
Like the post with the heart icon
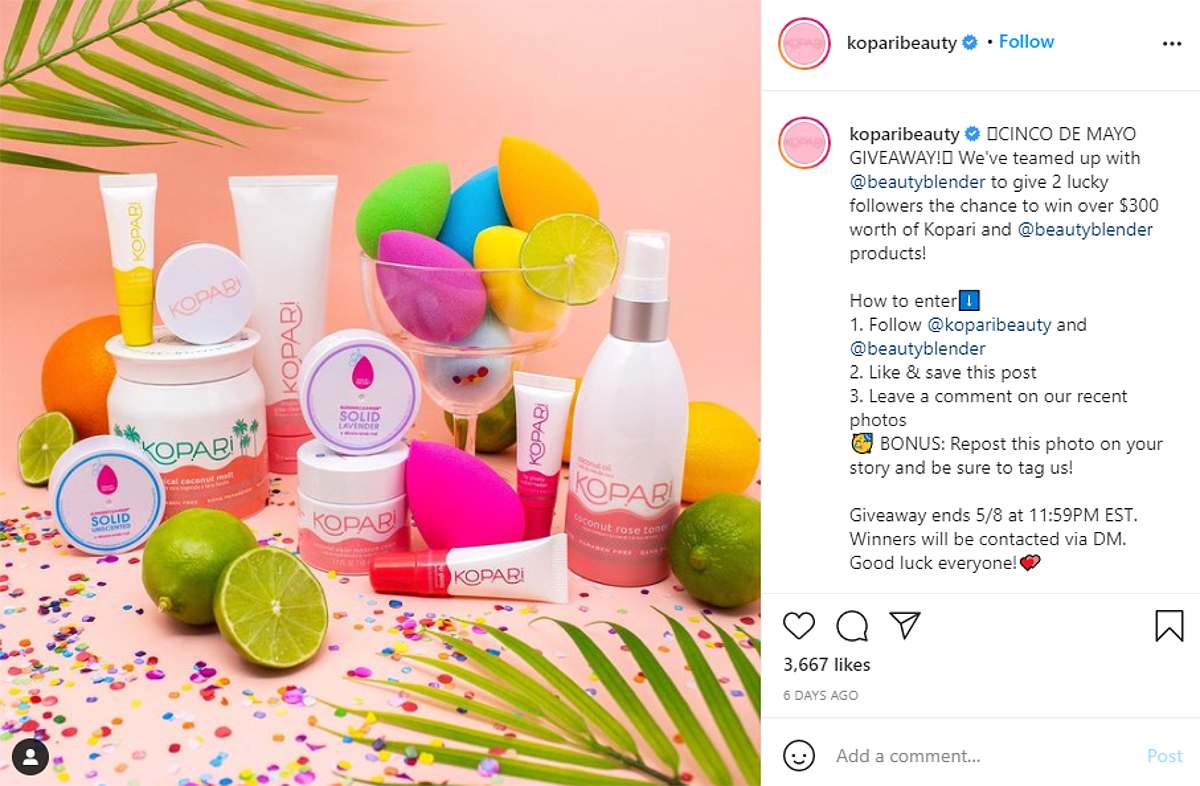coord(799,626)
